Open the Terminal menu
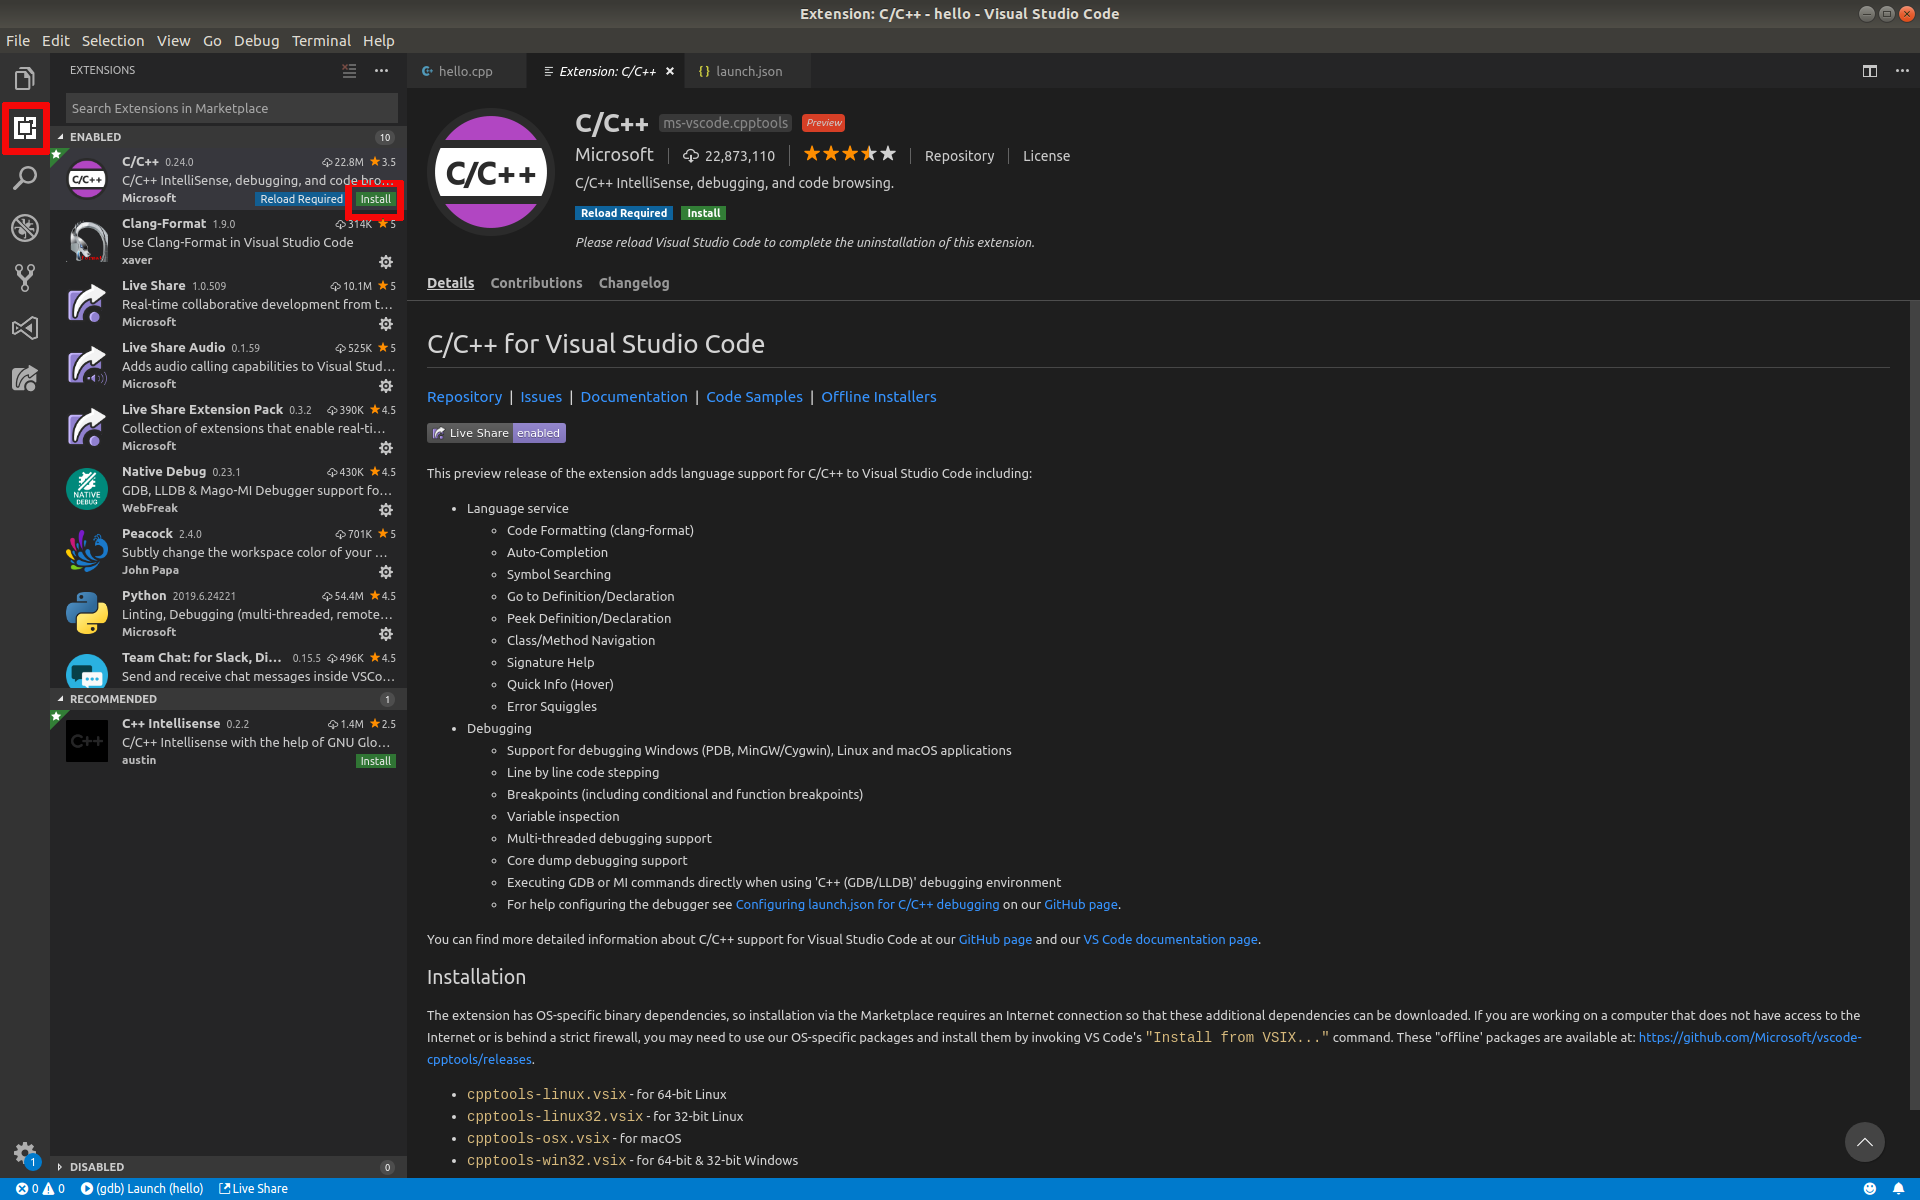 (321, 41)
